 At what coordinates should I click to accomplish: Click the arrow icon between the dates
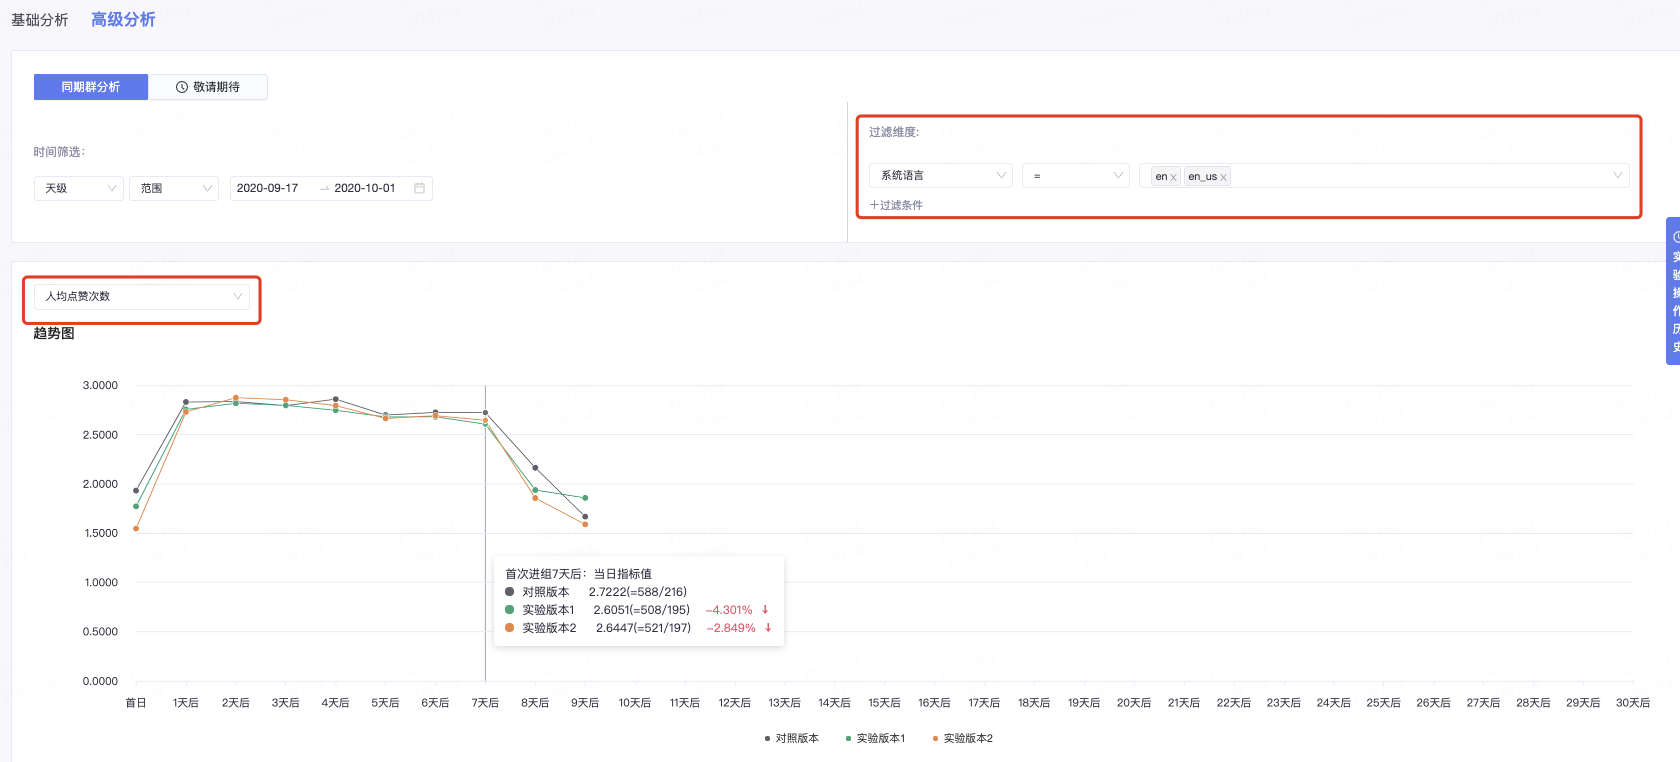point(324,188)
